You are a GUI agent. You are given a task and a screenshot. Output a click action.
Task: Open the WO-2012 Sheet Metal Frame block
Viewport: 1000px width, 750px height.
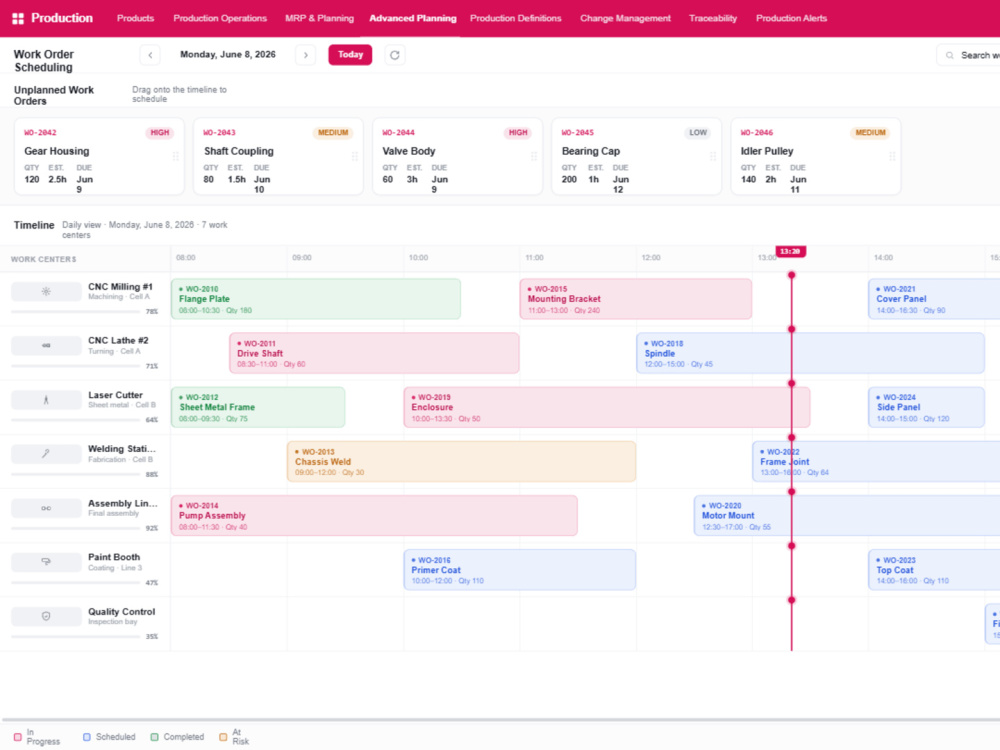click(258, 407)
